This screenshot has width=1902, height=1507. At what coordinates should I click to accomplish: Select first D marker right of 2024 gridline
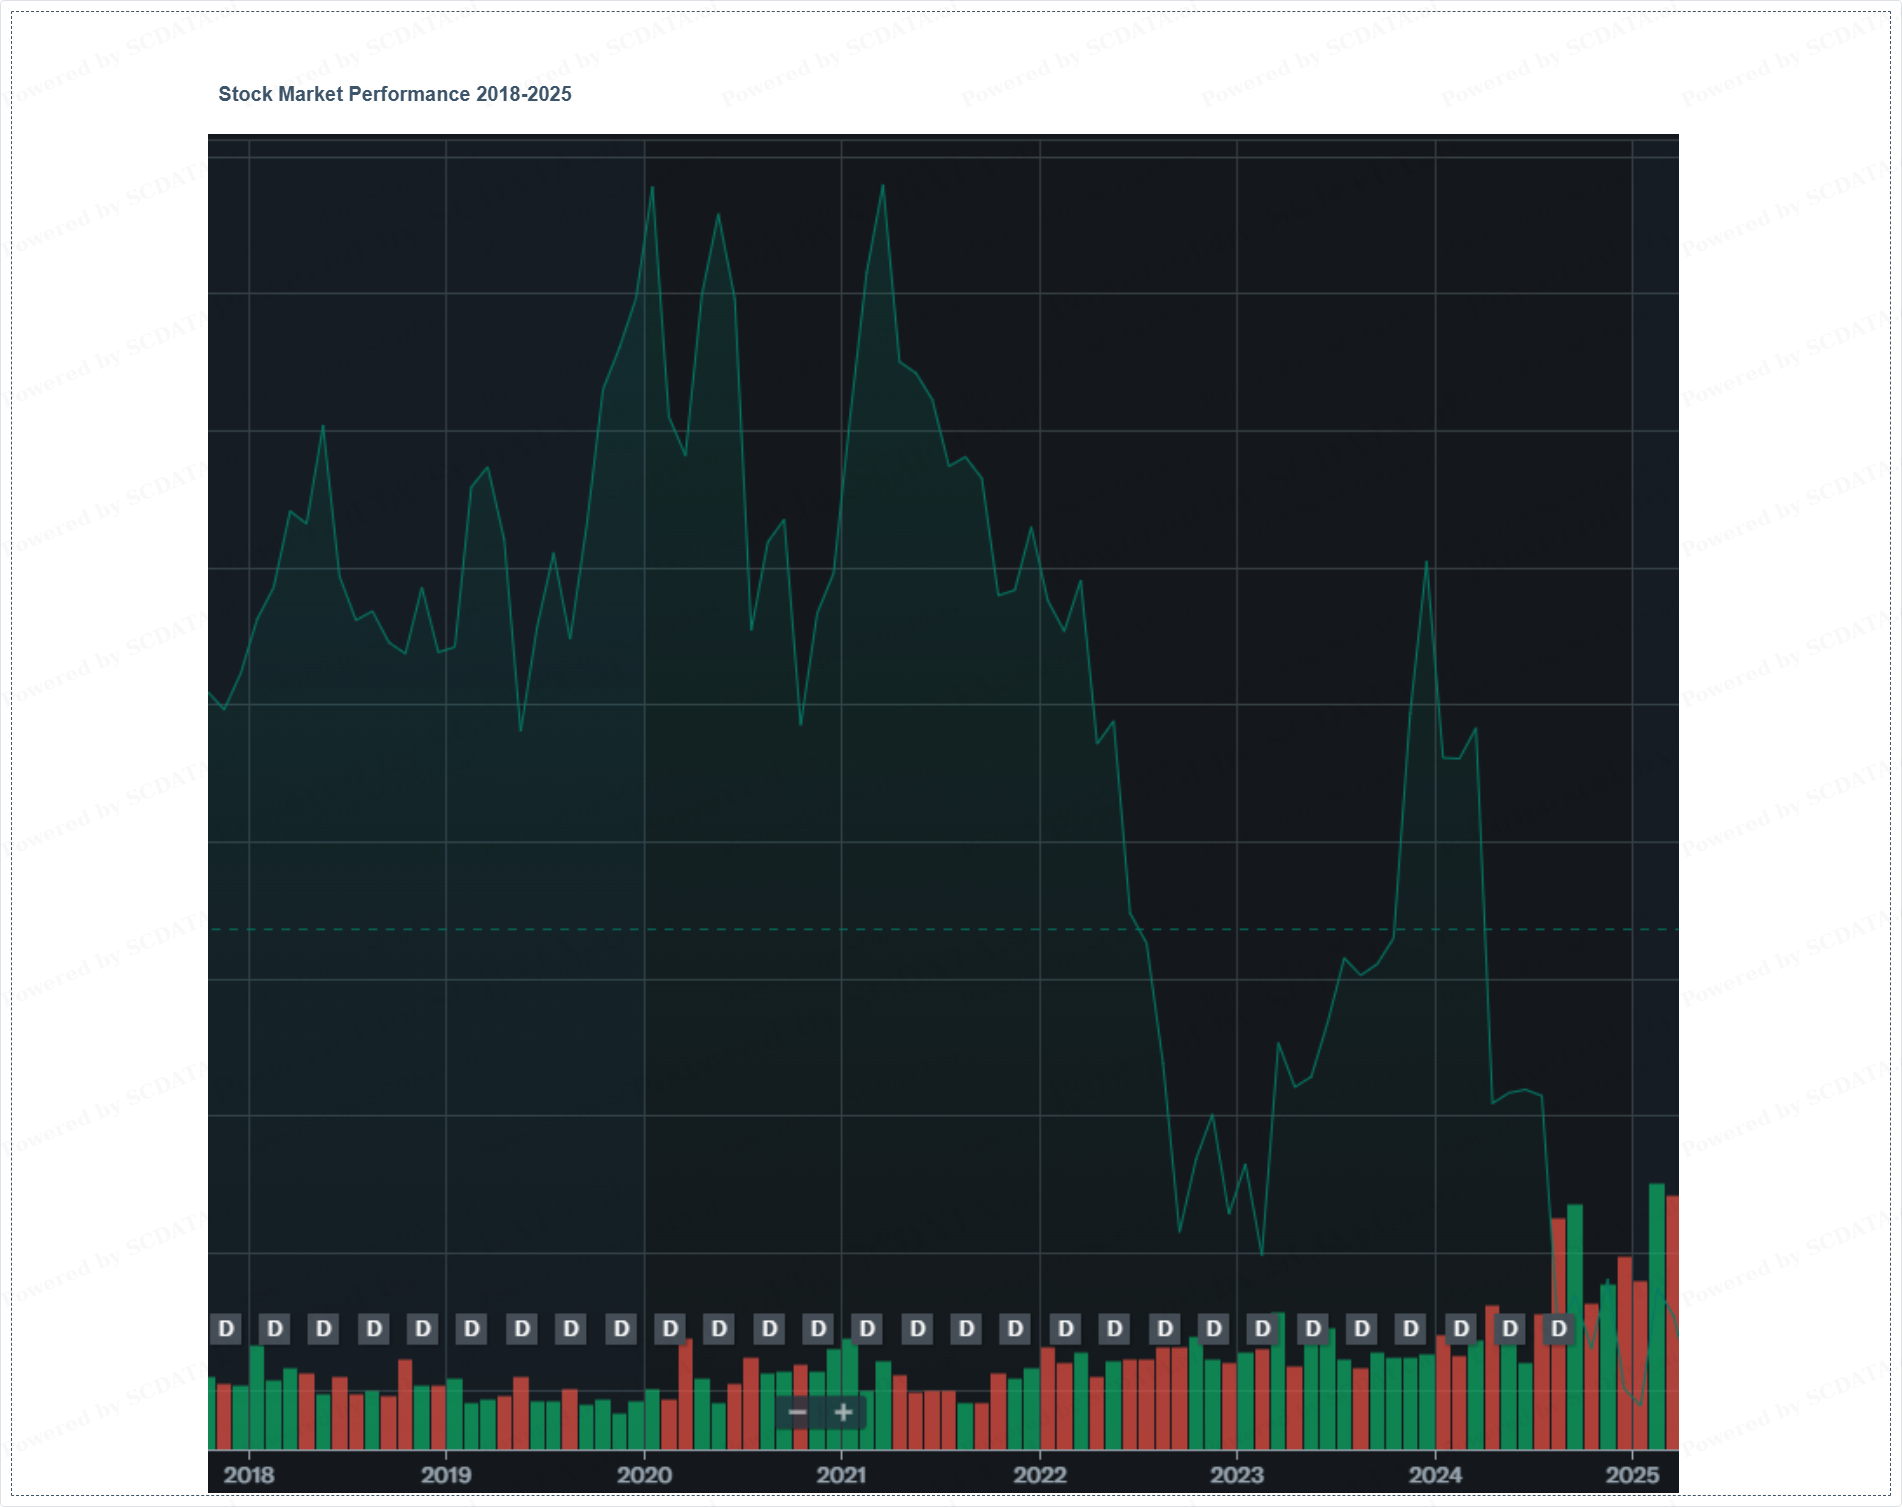click(1461, 1329)
